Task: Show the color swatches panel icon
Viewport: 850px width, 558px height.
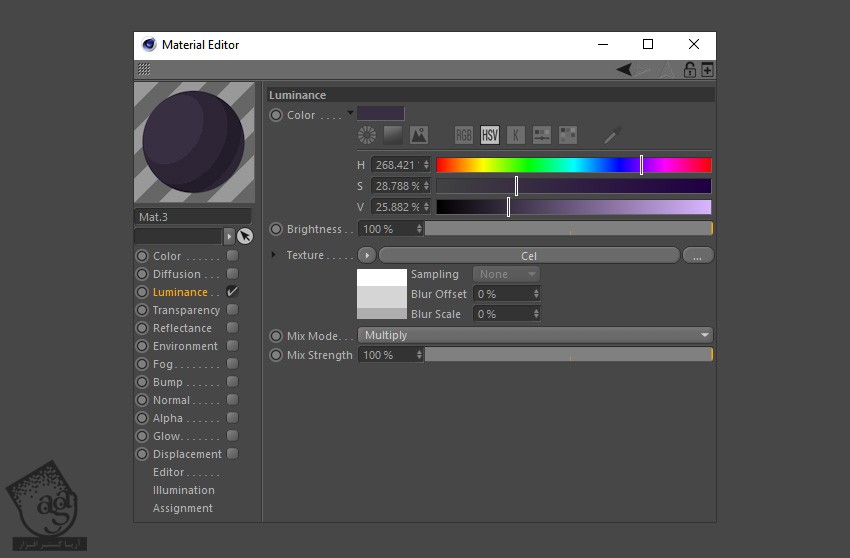Action: point(568,135)
